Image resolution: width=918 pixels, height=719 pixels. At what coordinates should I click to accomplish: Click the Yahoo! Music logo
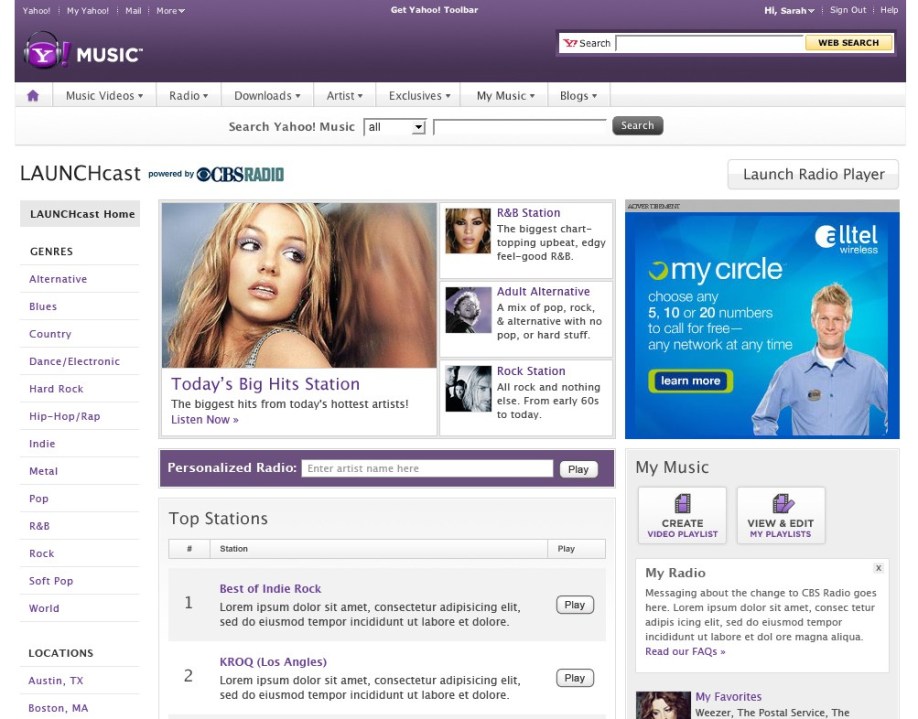(x=84, y=53)
